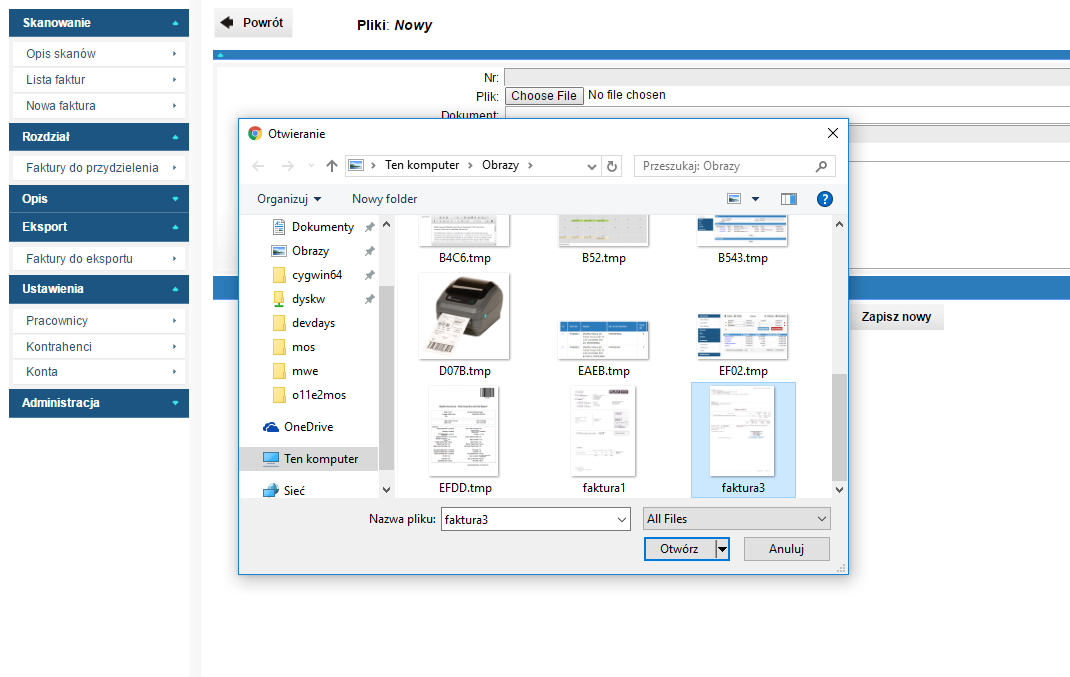
Task: Open Lista faktur menu item
Action: pyautogui.click(x=99, y=80)
